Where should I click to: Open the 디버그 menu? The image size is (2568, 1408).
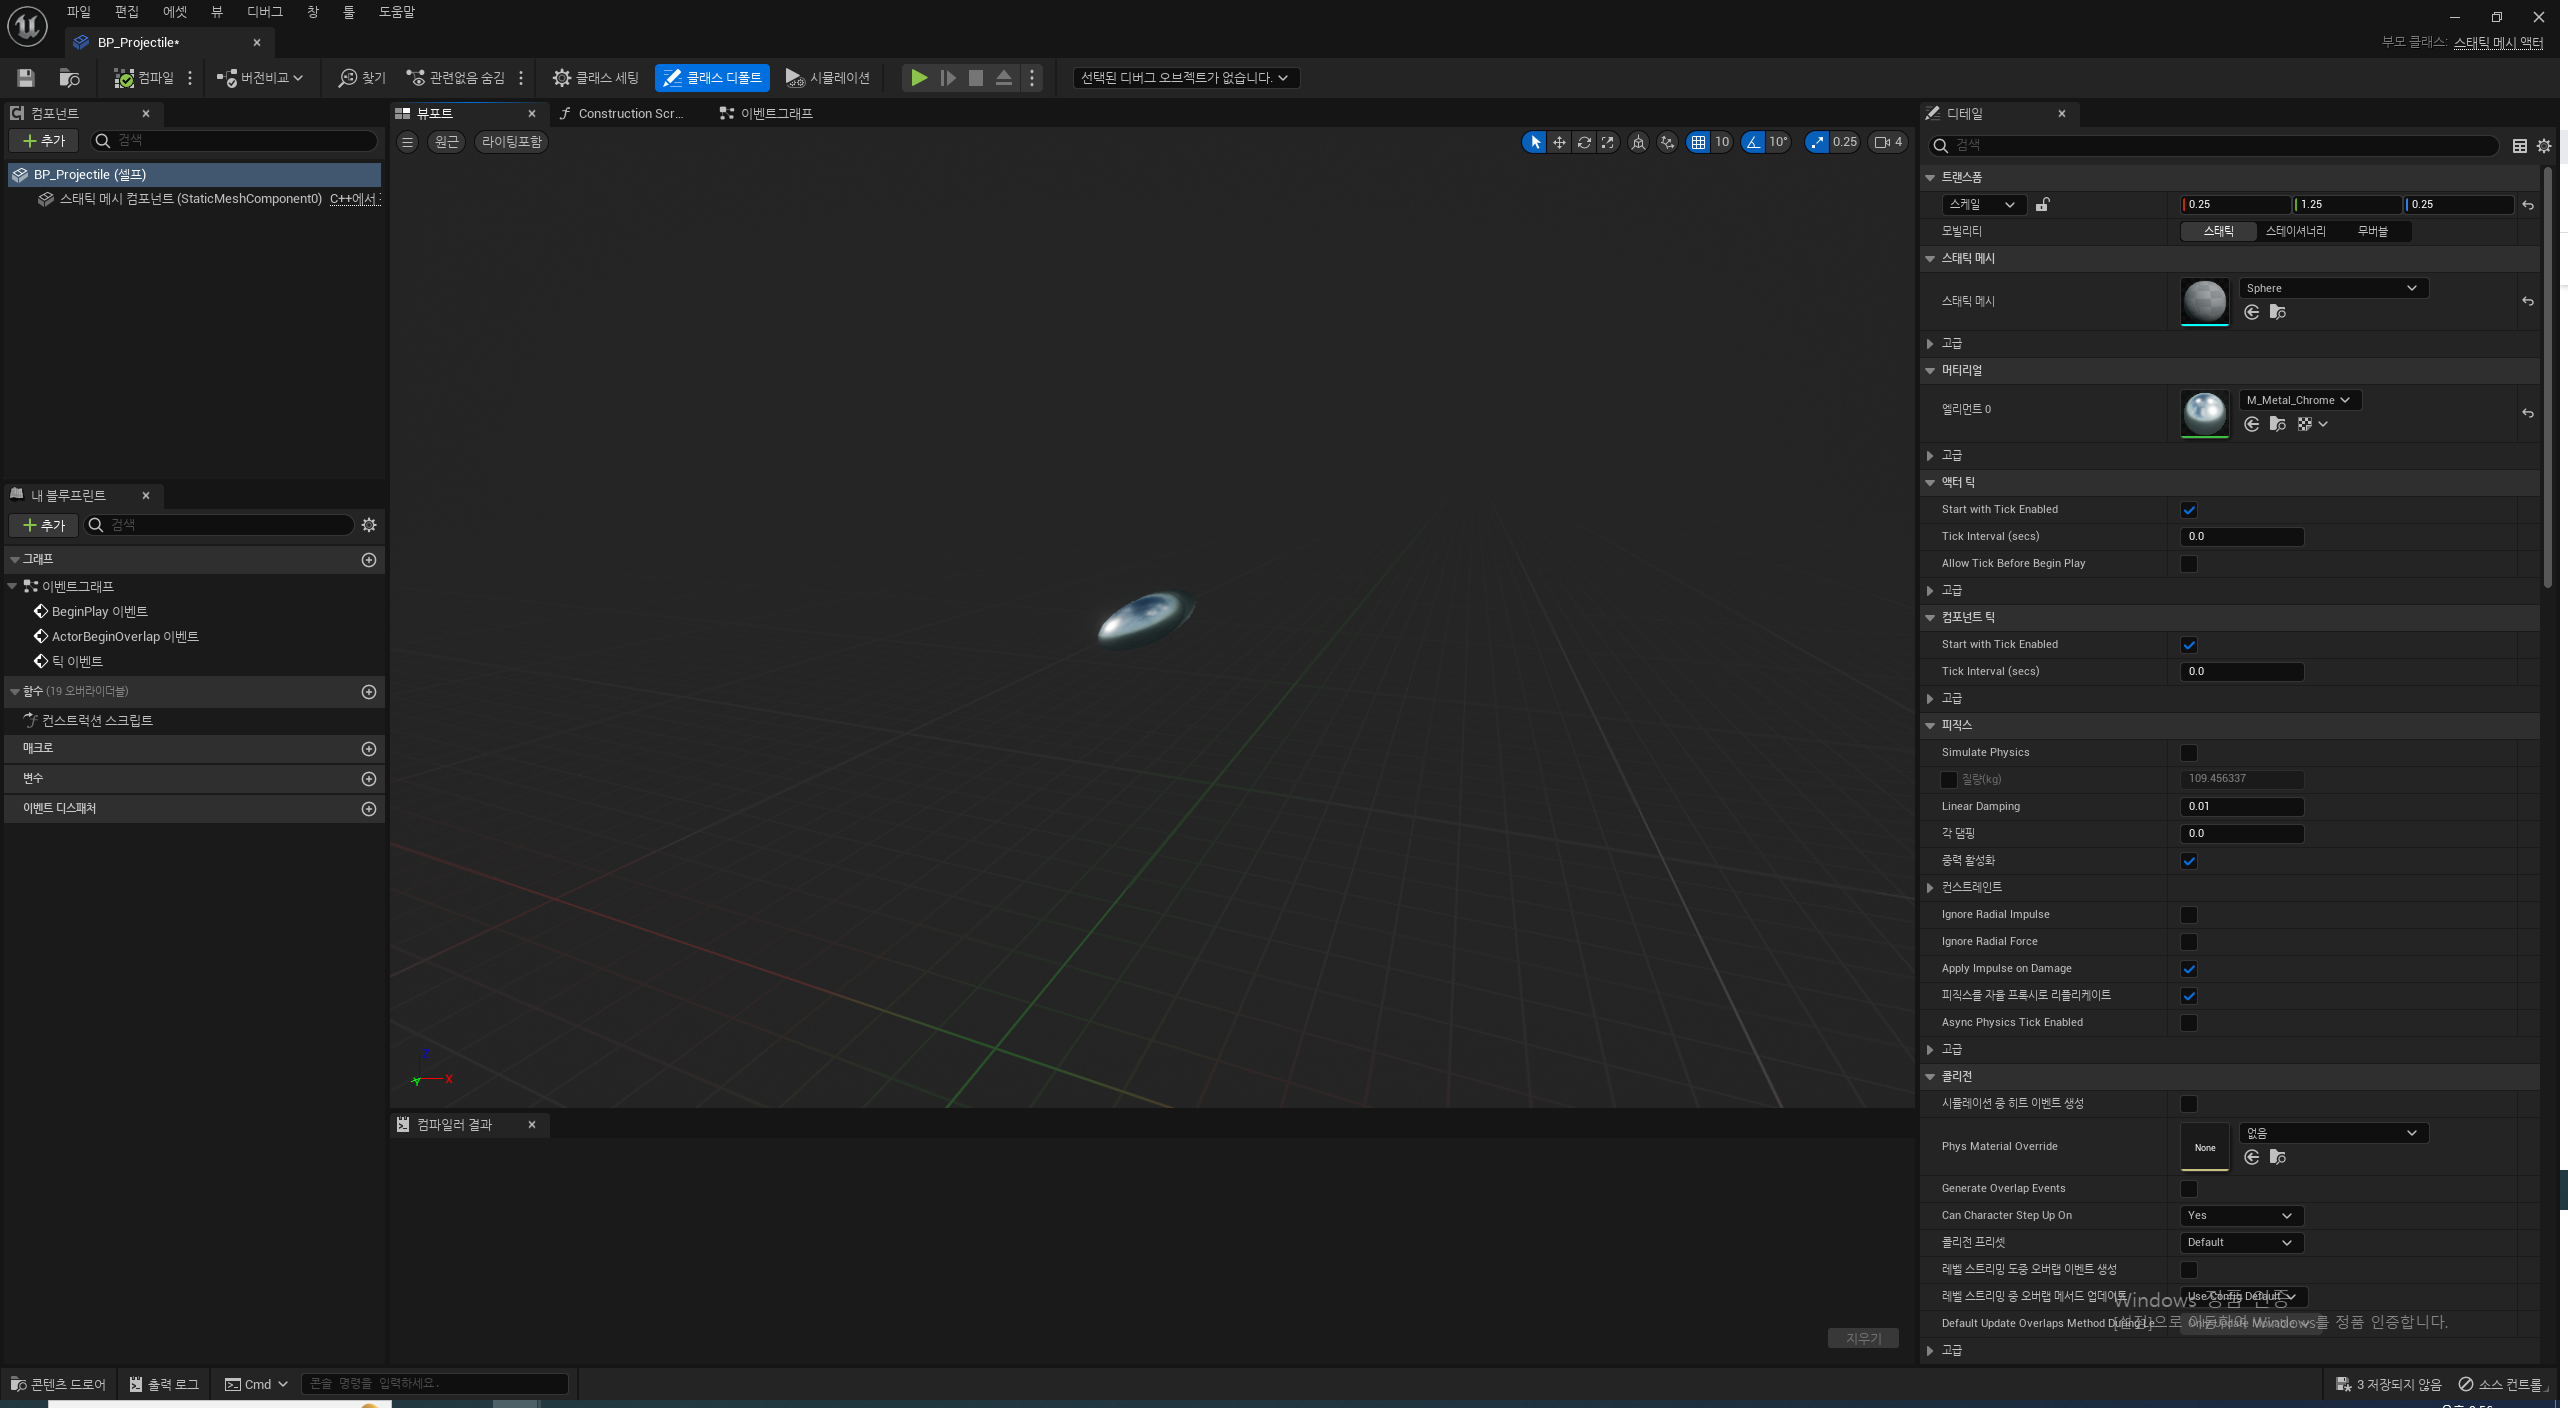pos(264,12)
